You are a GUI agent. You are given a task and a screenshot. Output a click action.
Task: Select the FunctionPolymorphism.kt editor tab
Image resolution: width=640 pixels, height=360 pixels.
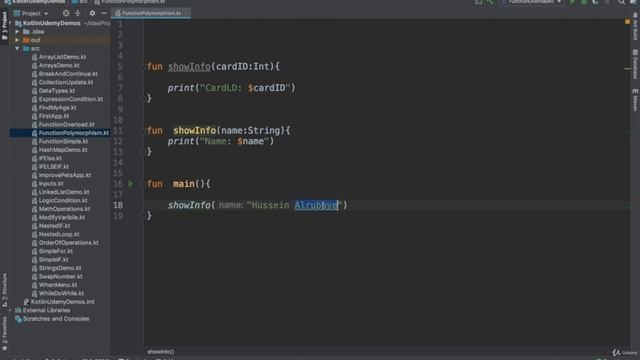[151, 13]
